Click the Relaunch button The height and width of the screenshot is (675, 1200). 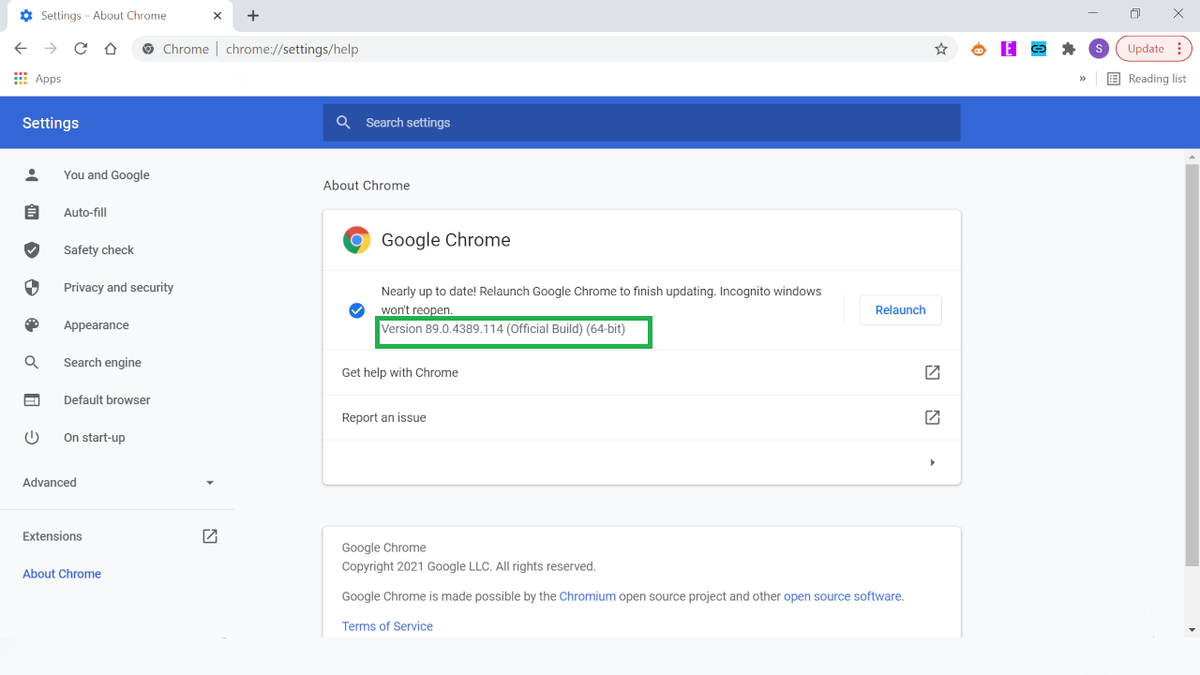[900, 310]
